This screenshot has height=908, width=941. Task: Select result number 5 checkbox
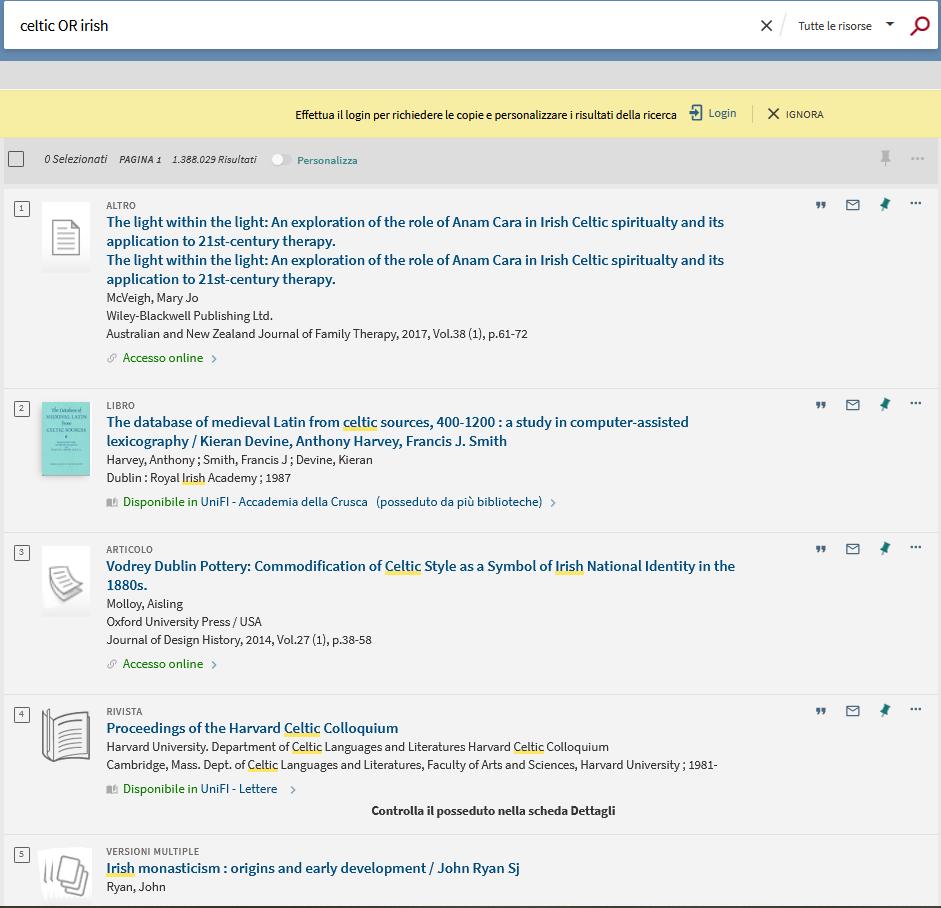tap(22, 855)
